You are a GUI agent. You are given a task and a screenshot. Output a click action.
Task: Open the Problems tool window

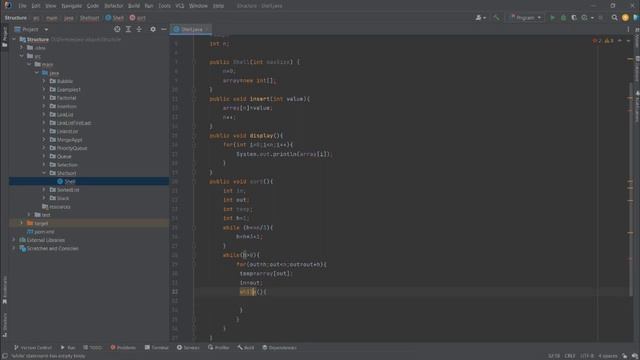(x=123, y=348)
